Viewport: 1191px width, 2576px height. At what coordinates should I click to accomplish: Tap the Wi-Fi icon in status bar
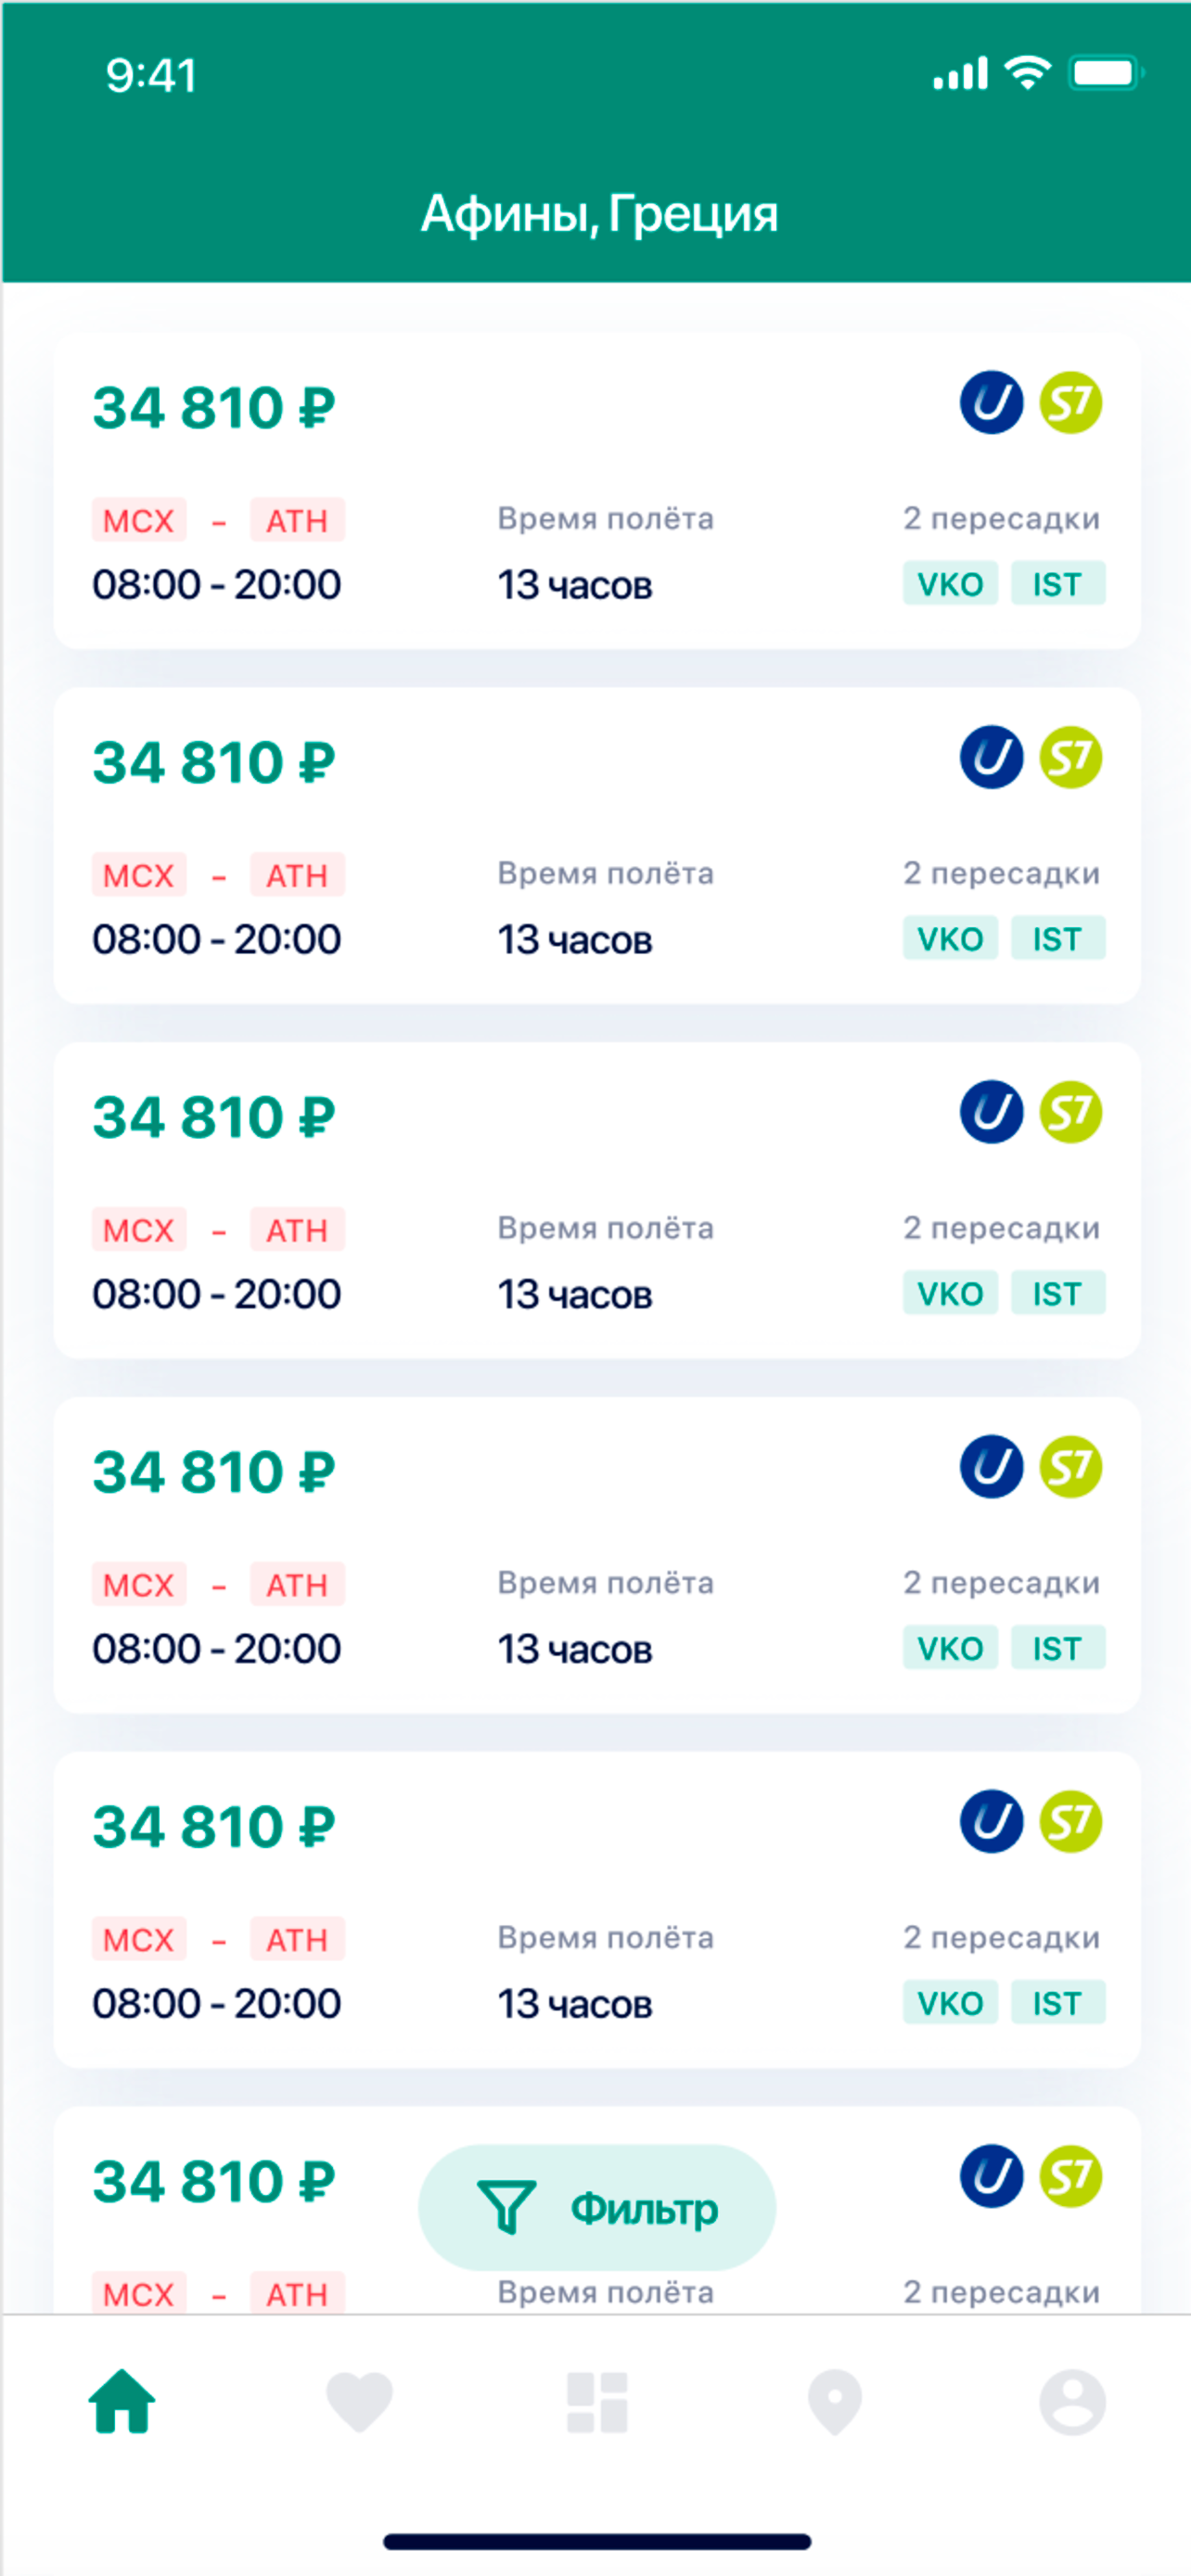(1027, 73)
